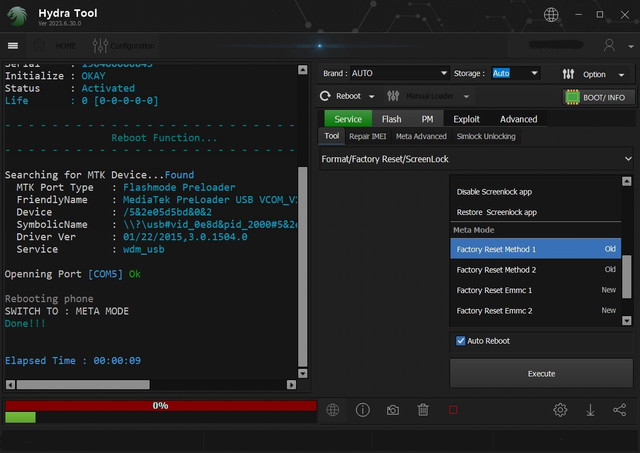The width and height of the screenshot is (640, 453).
Task: Click the log horizontal scroll right arrow
Action: click(x=291, y=384)
